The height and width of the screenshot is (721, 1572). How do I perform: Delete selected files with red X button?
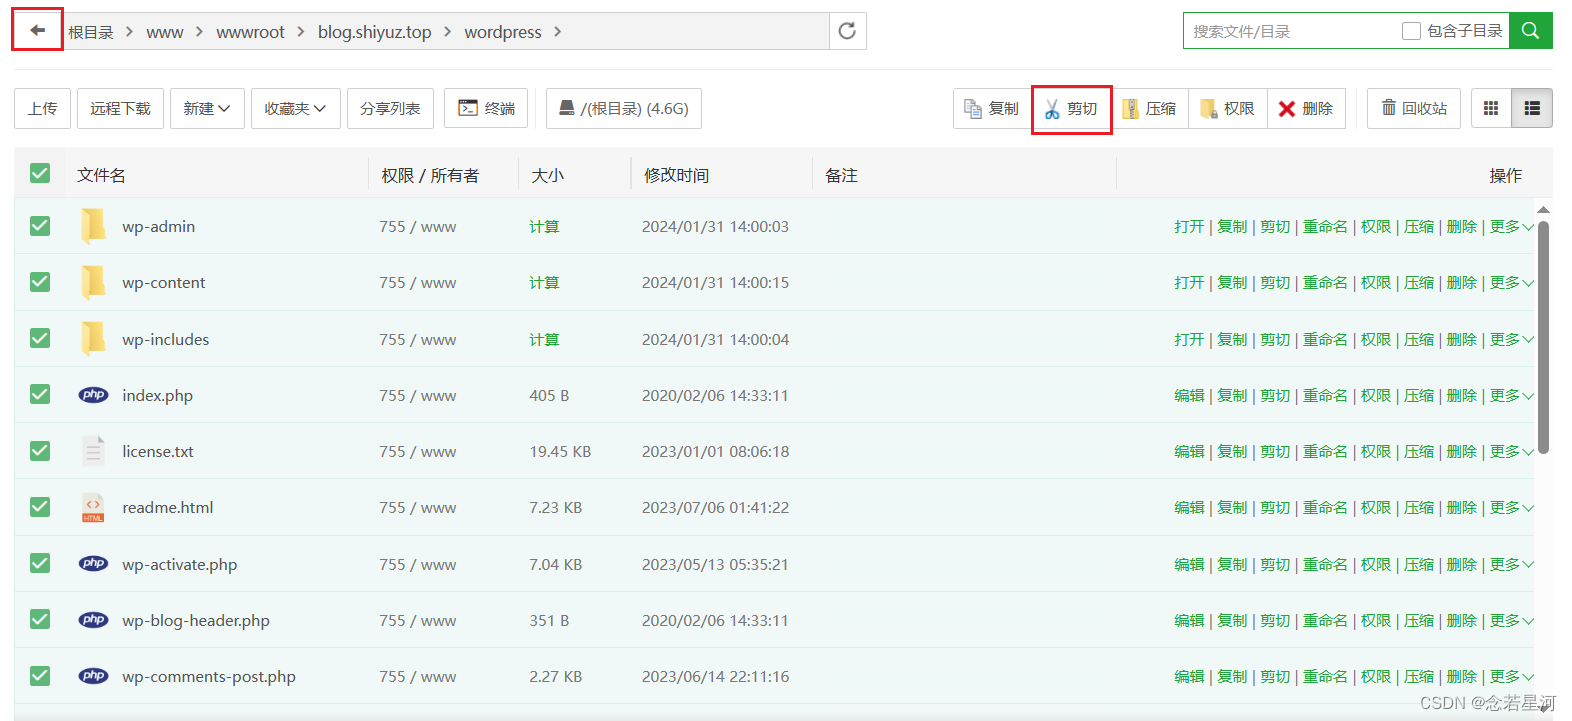click(1306, 108)
